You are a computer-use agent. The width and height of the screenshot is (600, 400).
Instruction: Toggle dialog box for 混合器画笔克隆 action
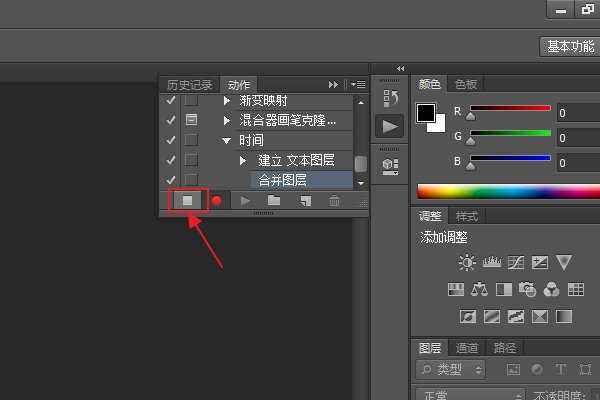tap(191, 120)
